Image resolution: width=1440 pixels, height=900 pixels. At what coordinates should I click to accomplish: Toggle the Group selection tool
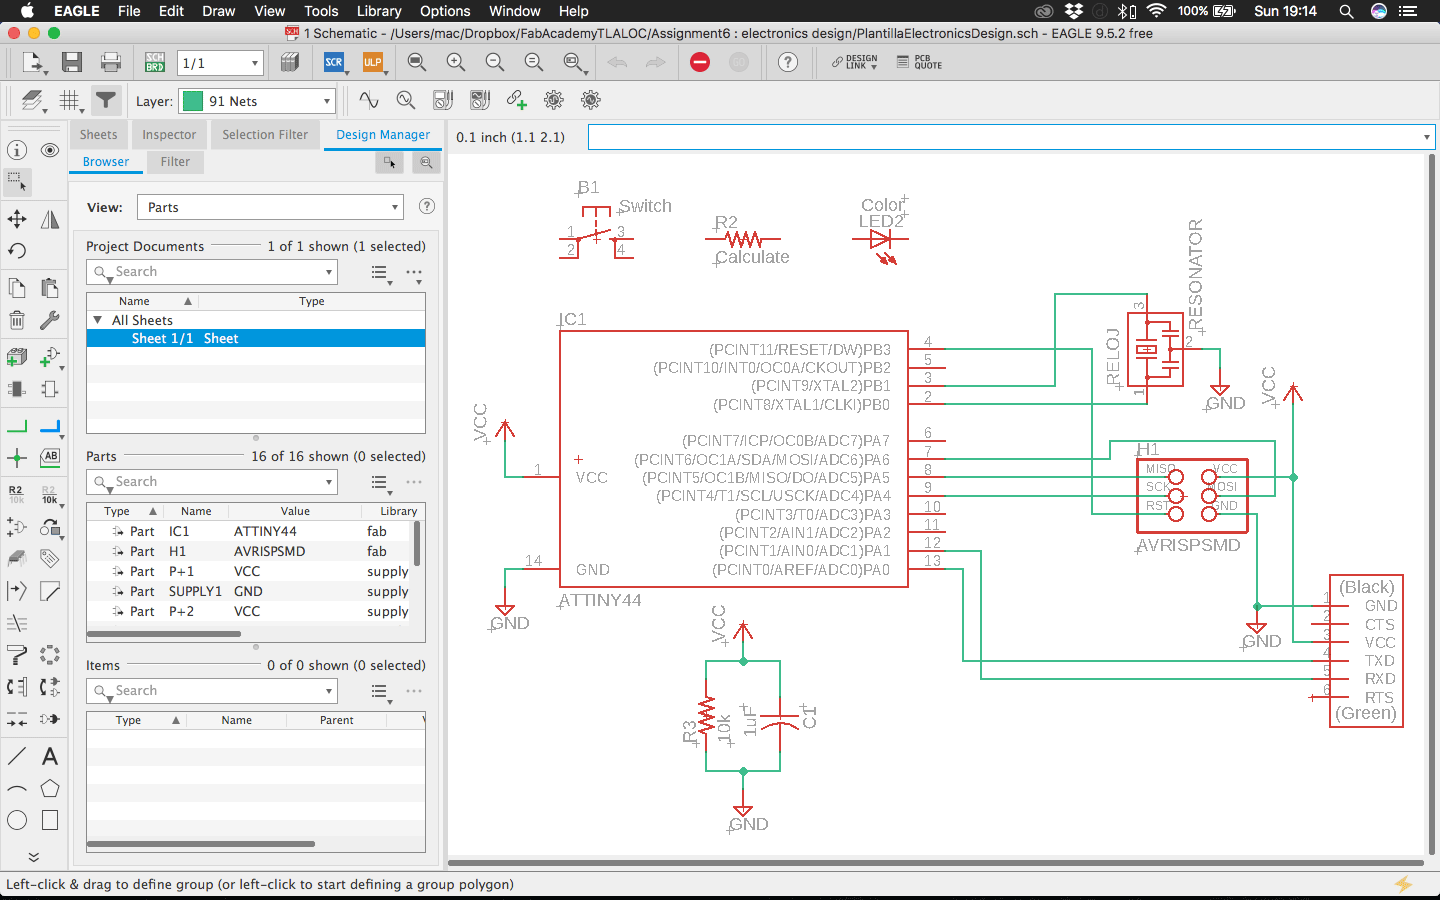(17, 182)
